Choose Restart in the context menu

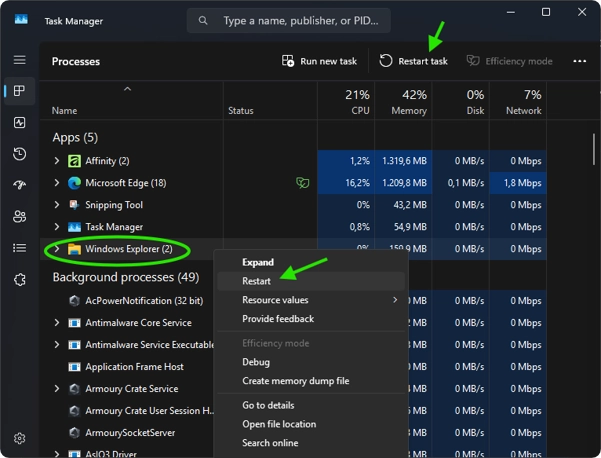tap(311, 281)
